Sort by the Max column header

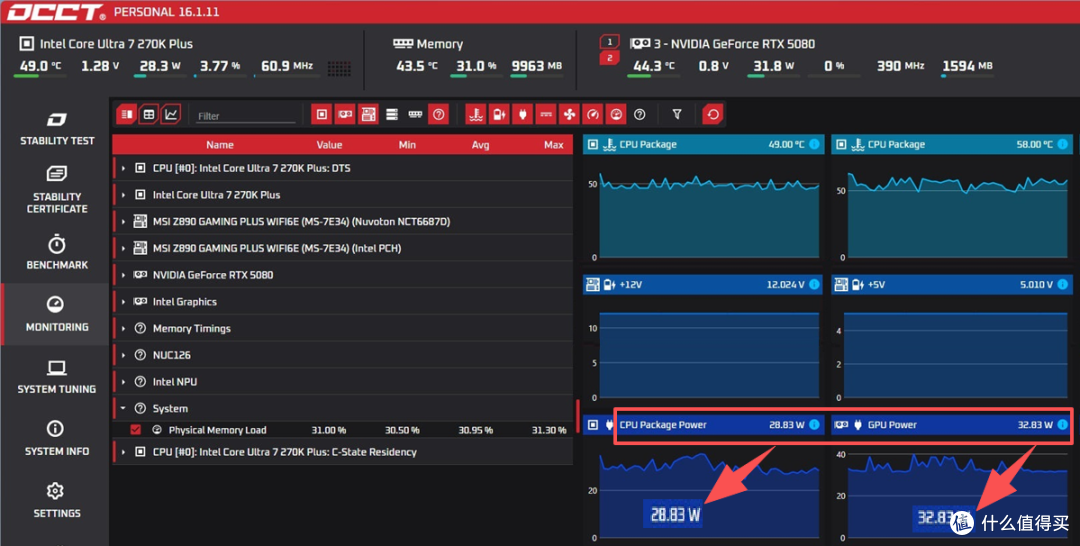coord(554,145)
